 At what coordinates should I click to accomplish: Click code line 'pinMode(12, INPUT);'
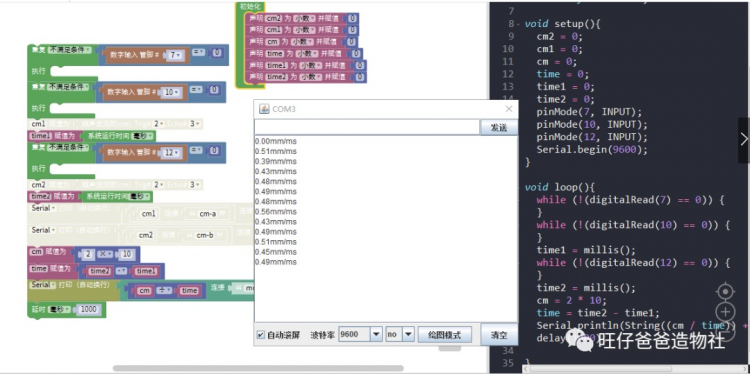coord(592,137)
